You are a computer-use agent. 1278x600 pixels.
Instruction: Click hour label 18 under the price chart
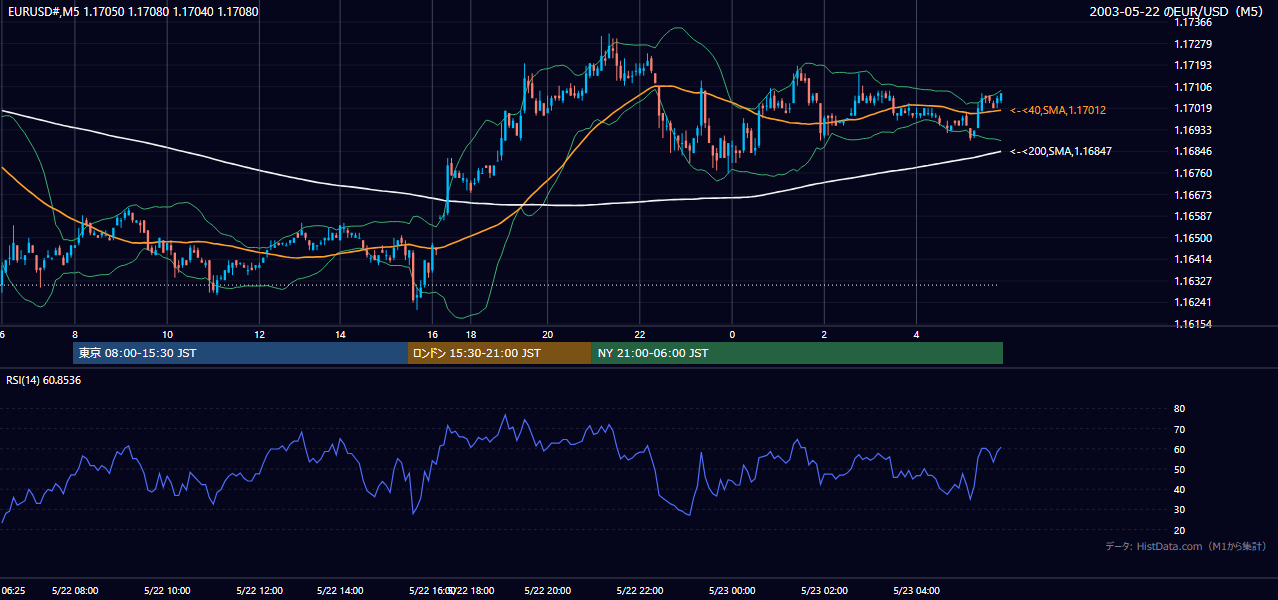470,334
